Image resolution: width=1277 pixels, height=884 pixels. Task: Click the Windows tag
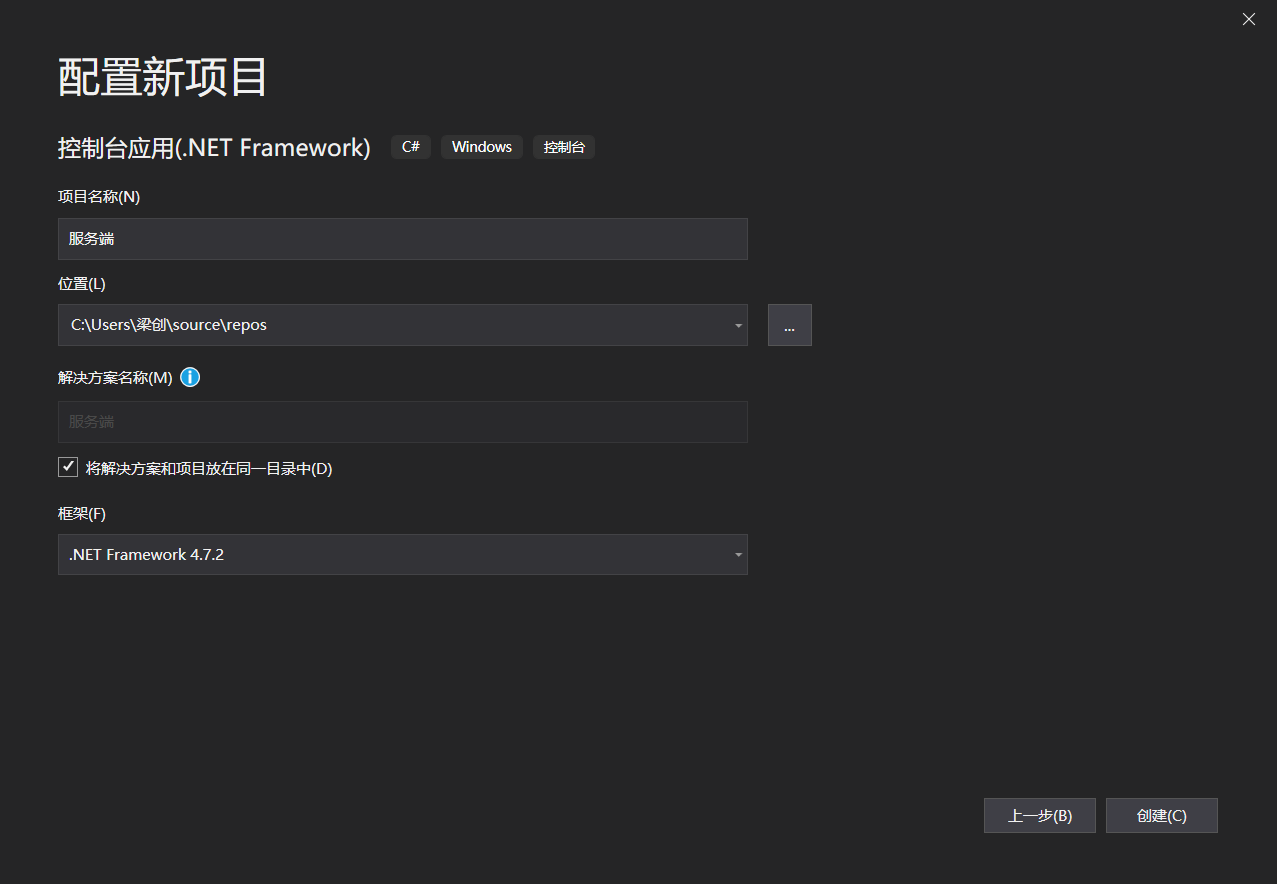(482, 147)
